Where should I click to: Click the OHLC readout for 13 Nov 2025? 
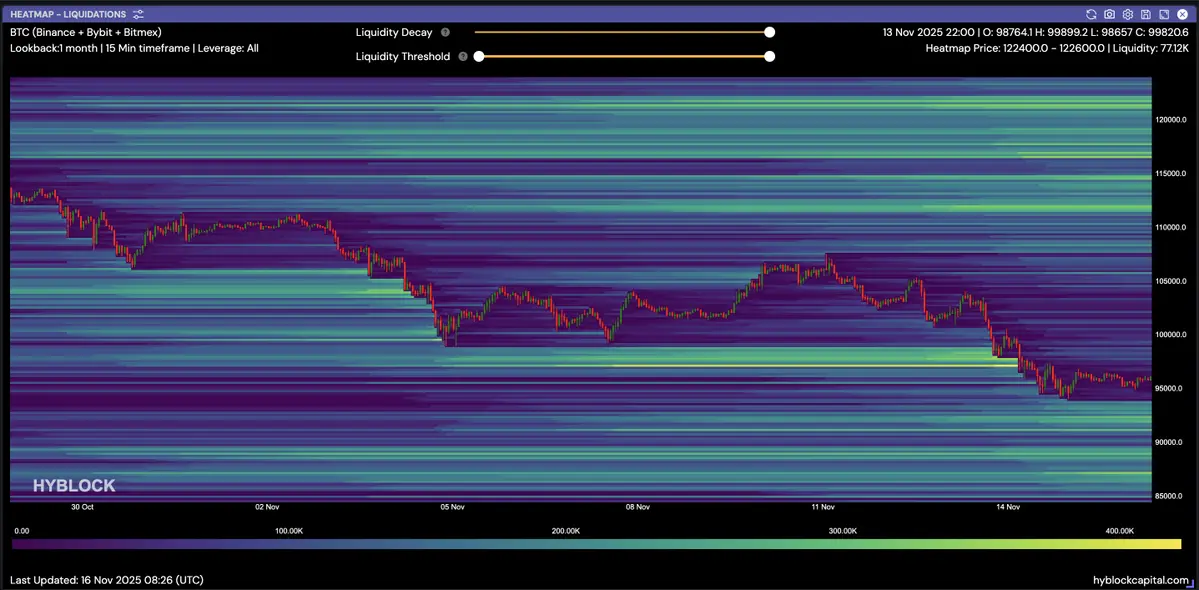click(1036, 32)
